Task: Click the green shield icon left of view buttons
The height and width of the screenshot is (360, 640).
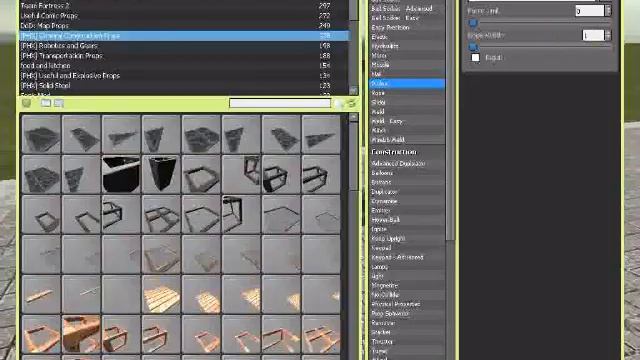Action: tap(27, 103)
